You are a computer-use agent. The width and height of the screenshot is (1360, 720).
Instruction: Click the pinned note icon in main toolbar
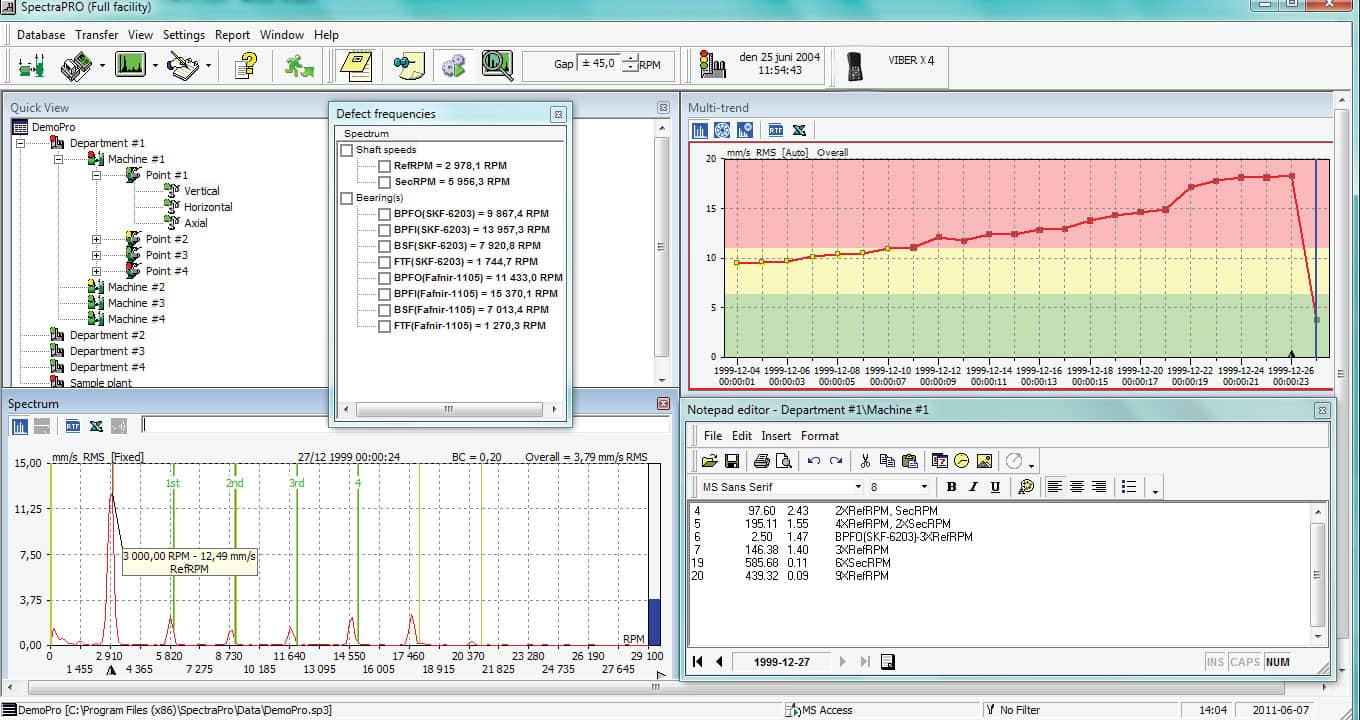[x=408, y=66]
